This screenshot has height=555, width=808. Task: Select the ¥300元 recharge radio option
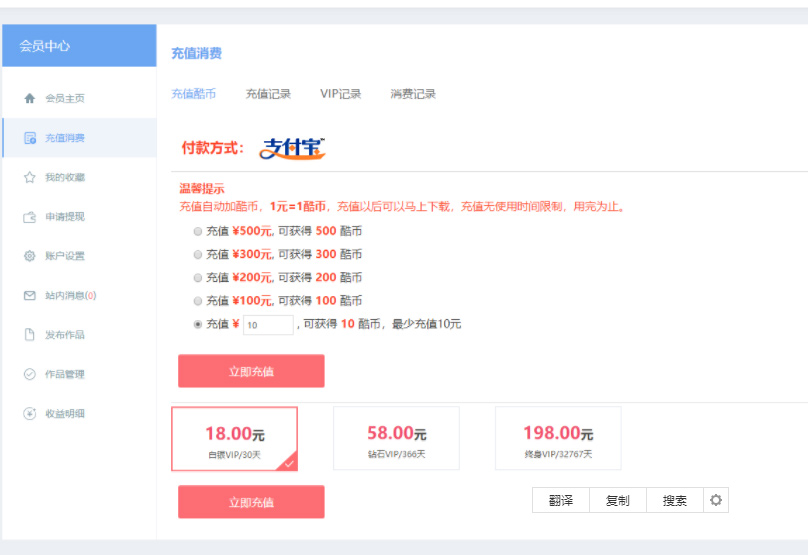click(x=197, y=254)
